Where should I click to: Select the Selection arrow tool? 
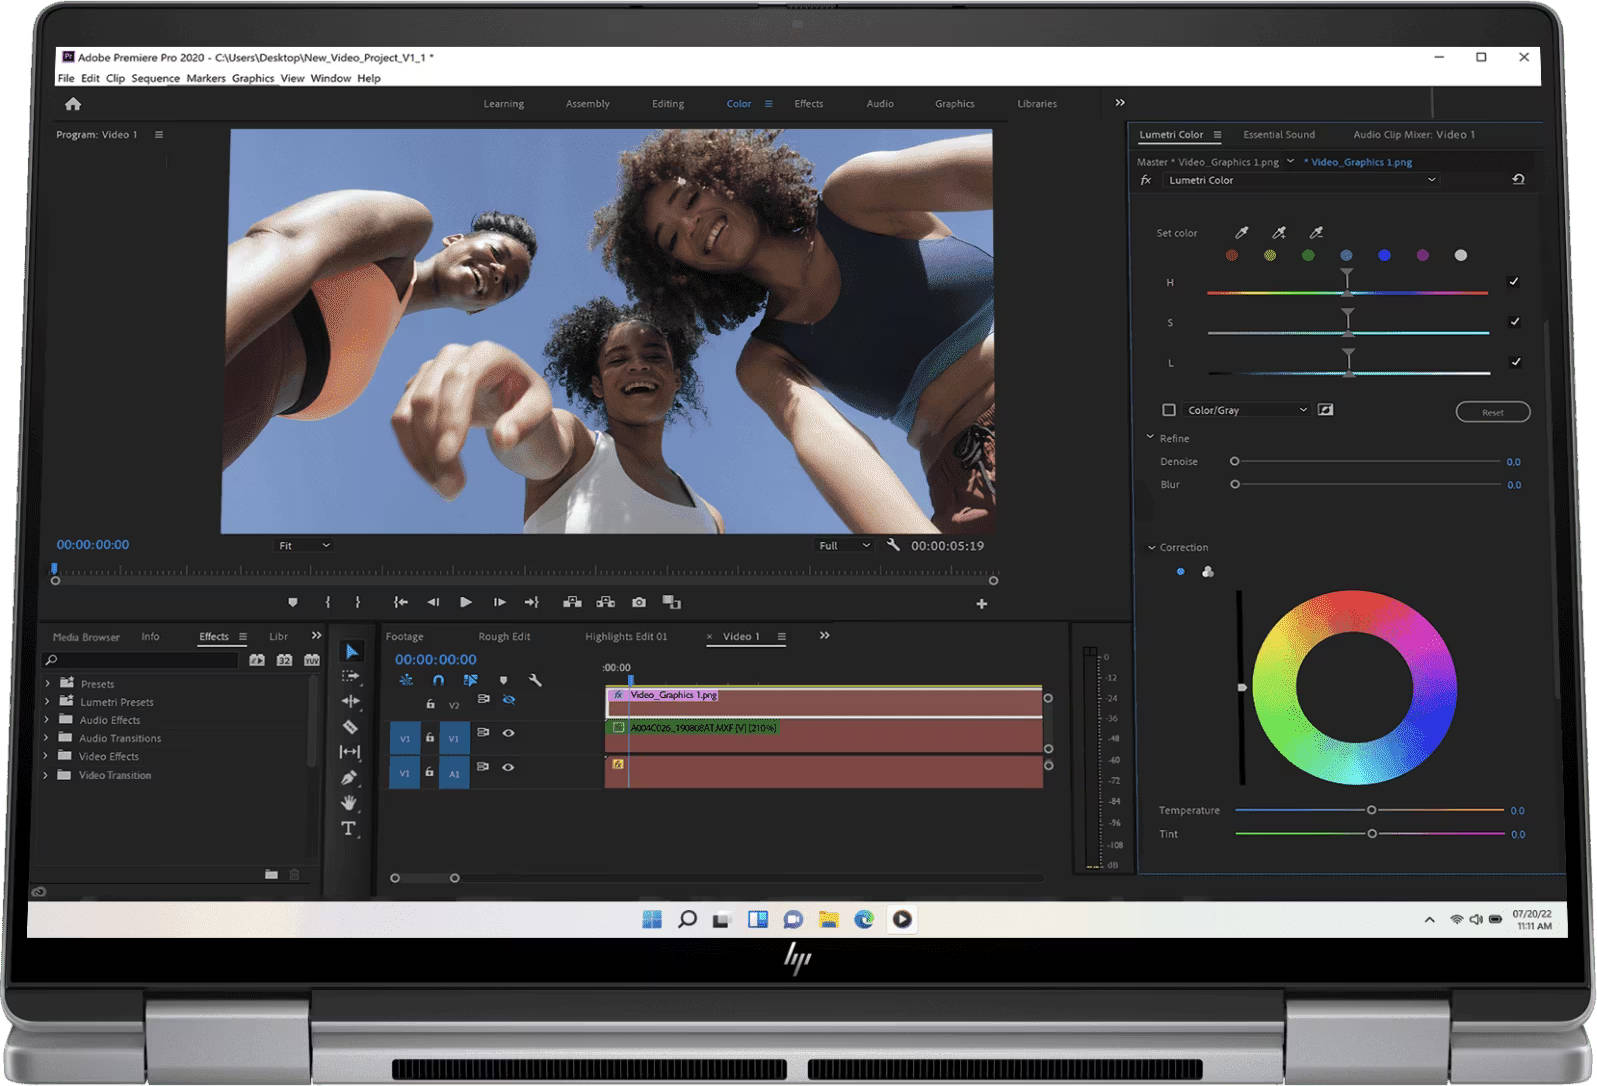pos(351,652)
